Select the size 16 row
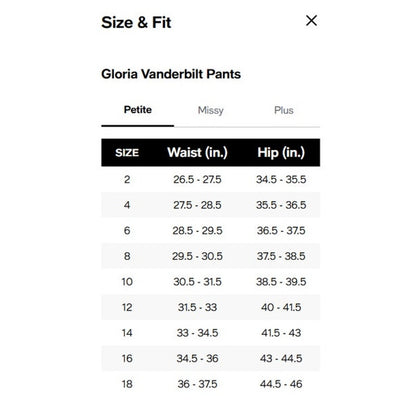This screenshot has height=416, width=416. [211, 358]
